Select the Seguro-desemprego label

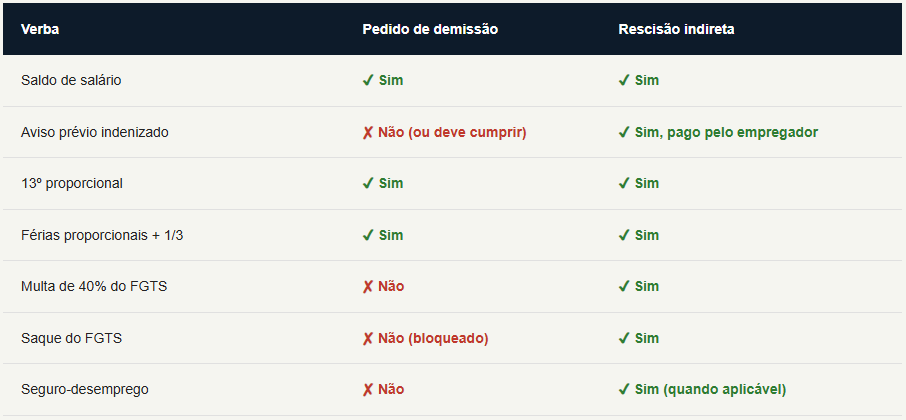click(x=84, y=389)
